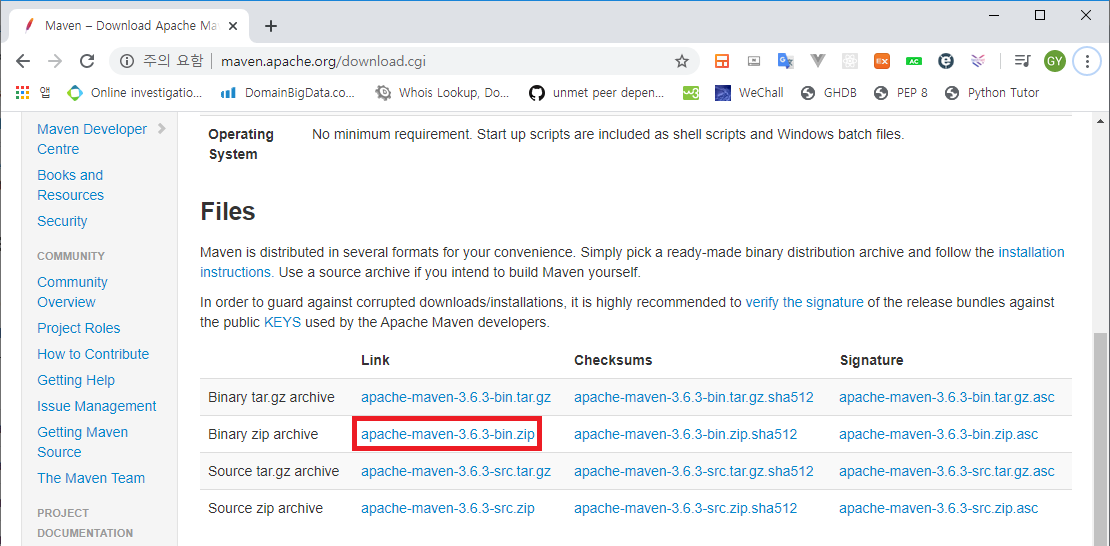1110x546 pixels.
Task: Open apache-maven-3.6.3-src.zip.sha512 checksum
Action: coord(685,508)
